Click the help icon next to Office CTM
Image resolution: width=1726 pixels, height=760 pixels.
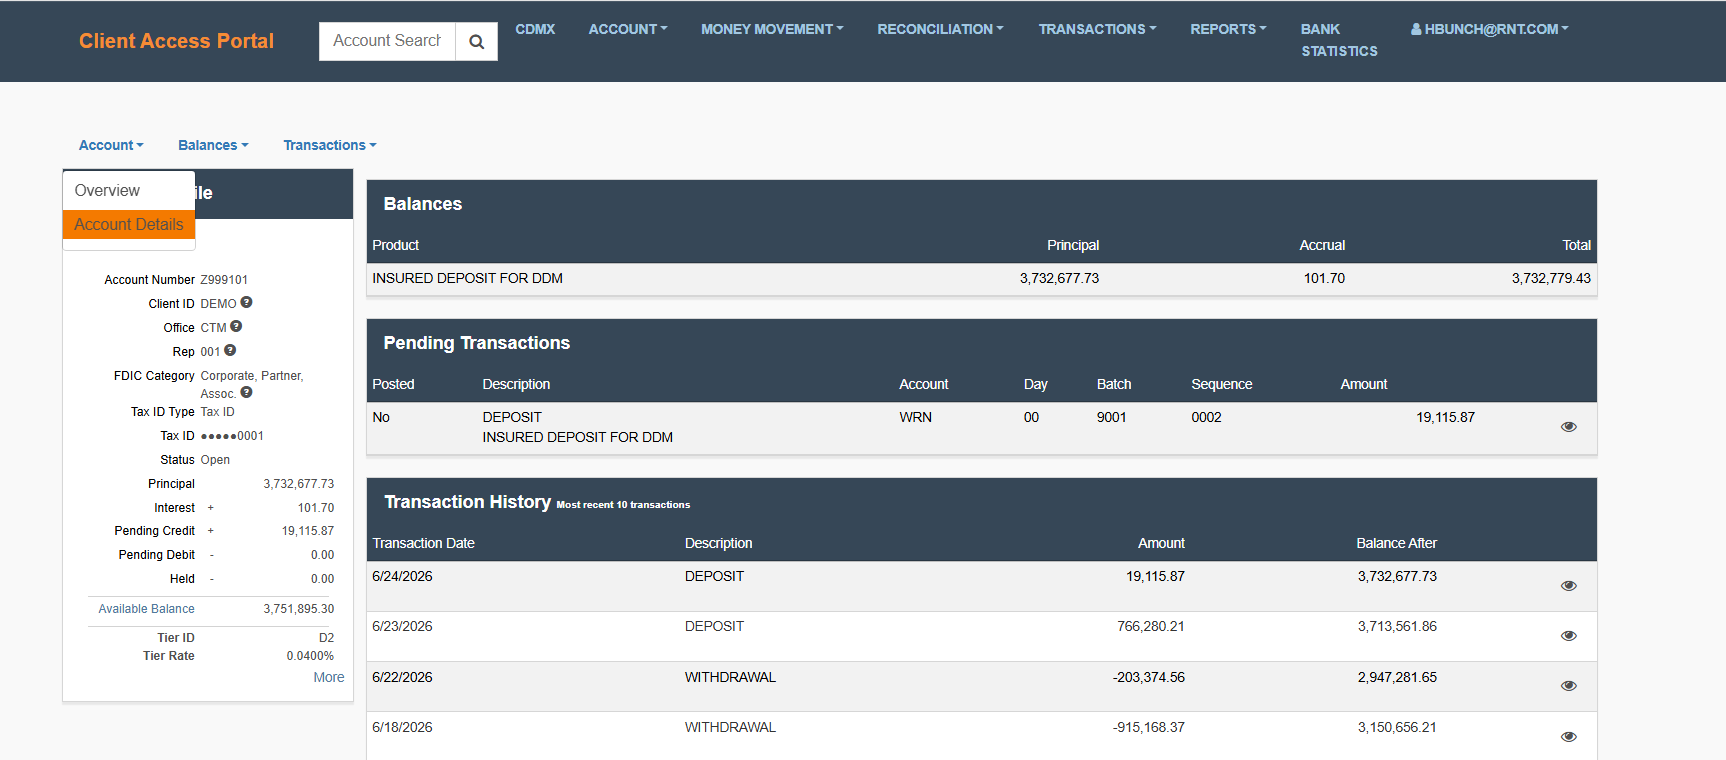[236, 326]
